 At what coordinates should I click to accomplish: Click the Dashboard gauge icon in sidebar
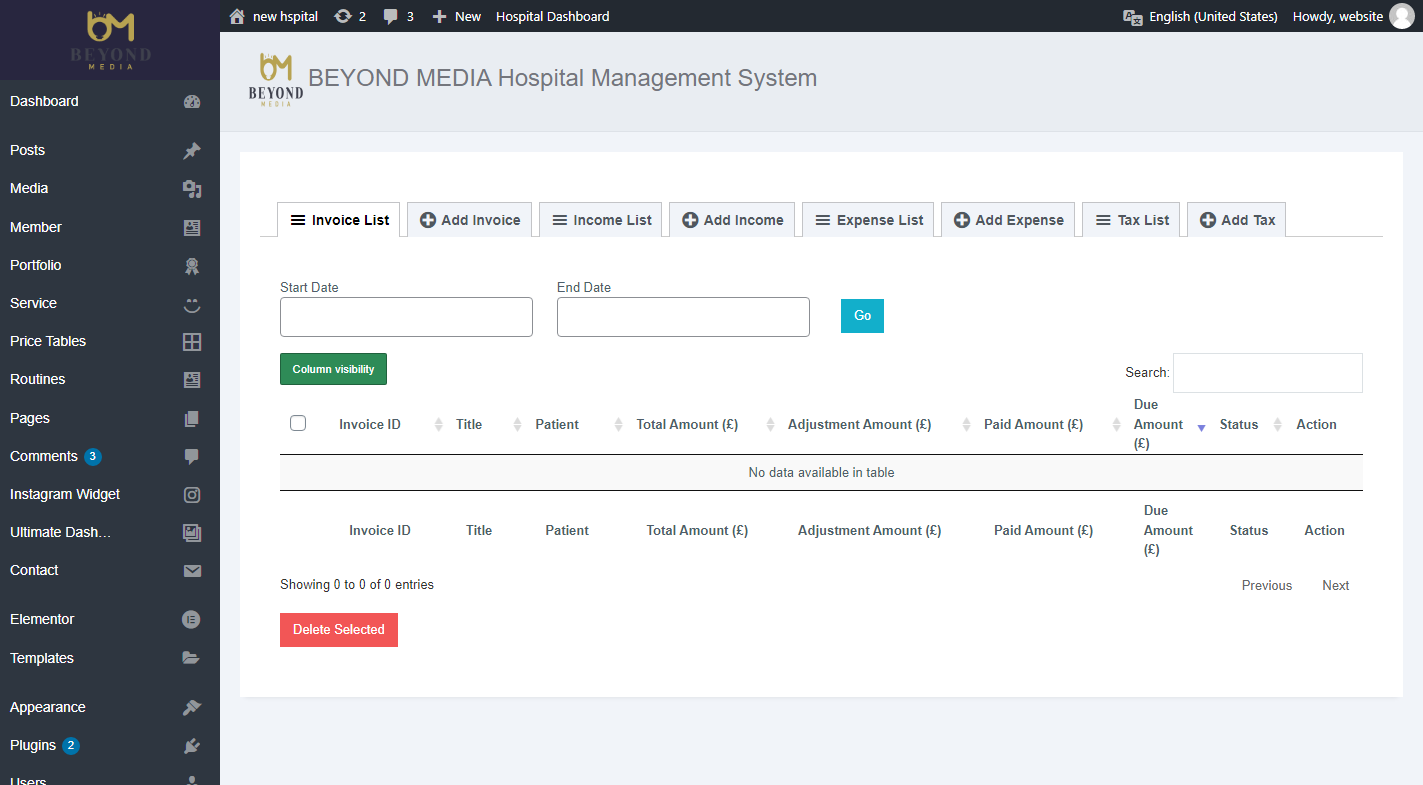[192, 102]
